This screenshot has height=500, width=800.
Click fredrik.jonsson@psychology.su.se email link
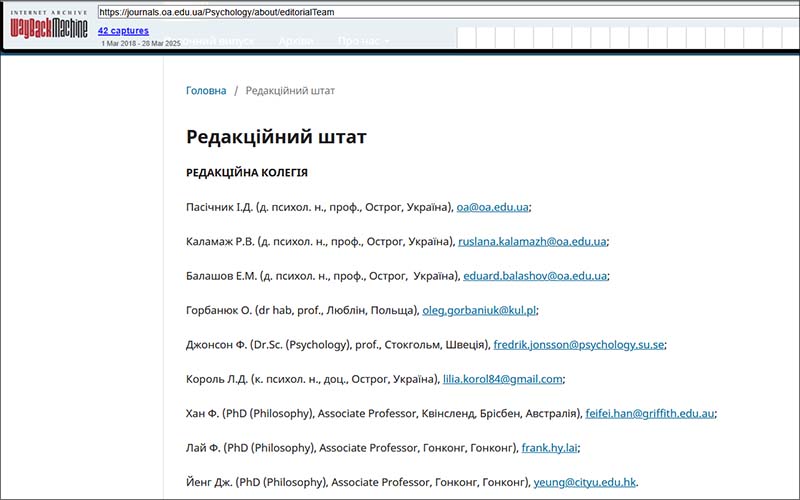point(579,345)
